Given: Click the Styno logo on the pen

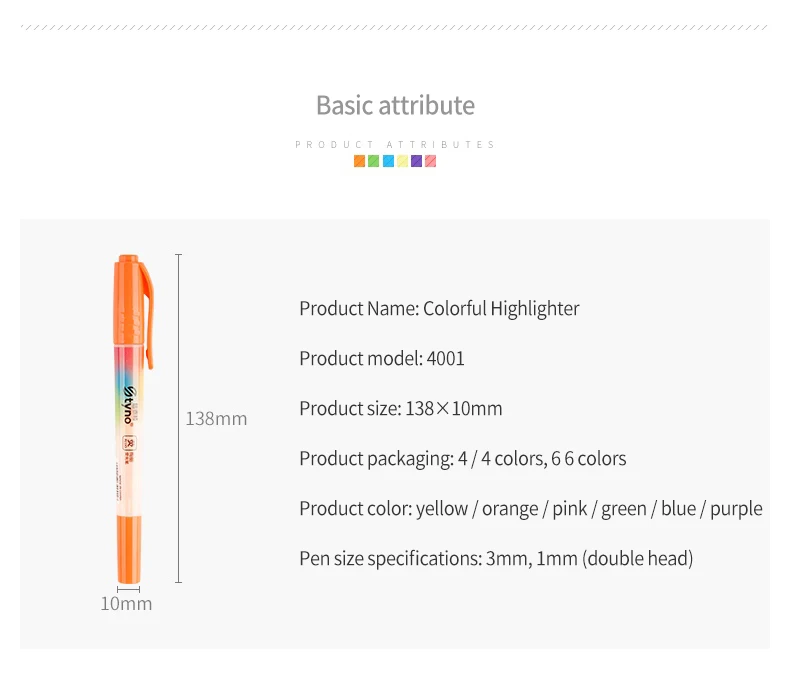Looking at the screenshot, I should [x=129, y=405].
